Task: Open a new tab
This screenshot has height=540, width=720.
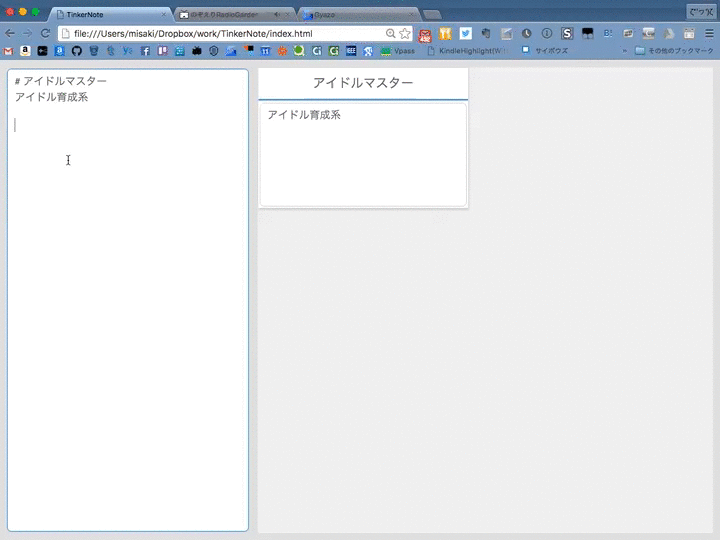Action: [432, 15]
